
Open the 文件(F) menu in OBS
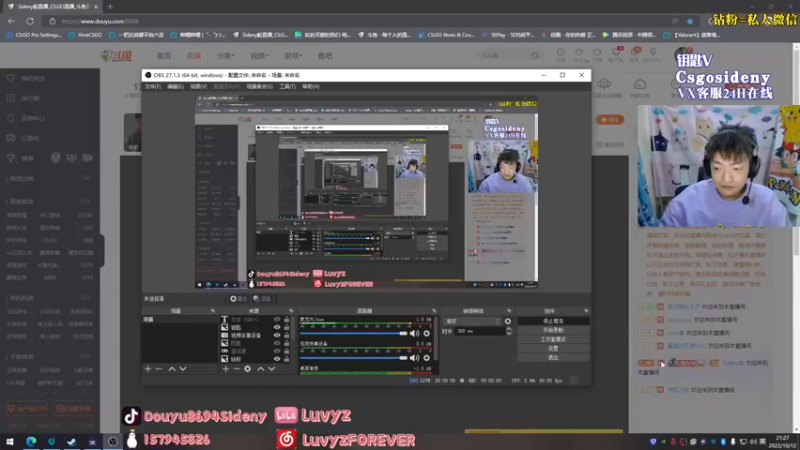click(153, 87)
